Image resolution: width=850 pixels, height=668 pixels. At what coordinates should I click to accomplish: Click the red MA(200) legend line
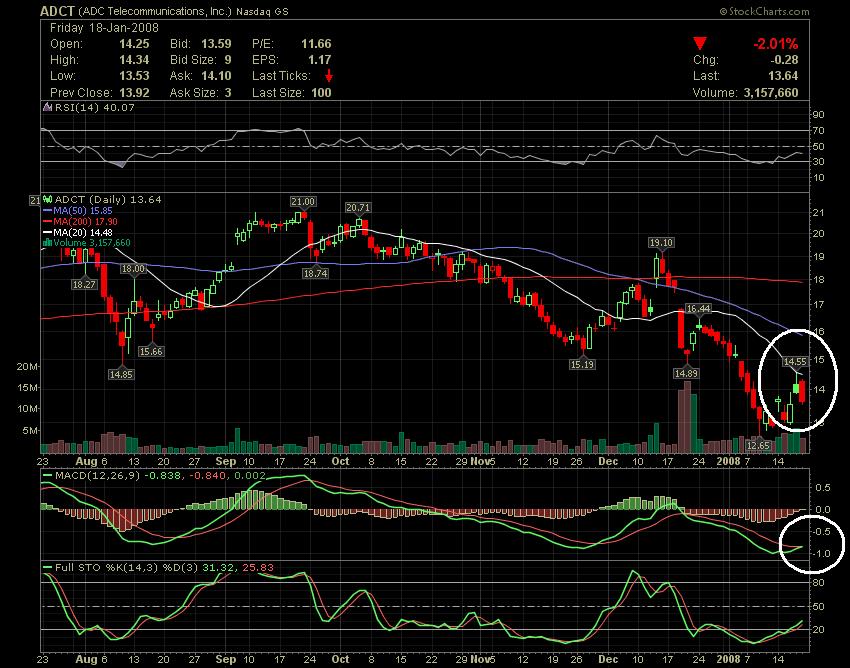coord(48,221)
